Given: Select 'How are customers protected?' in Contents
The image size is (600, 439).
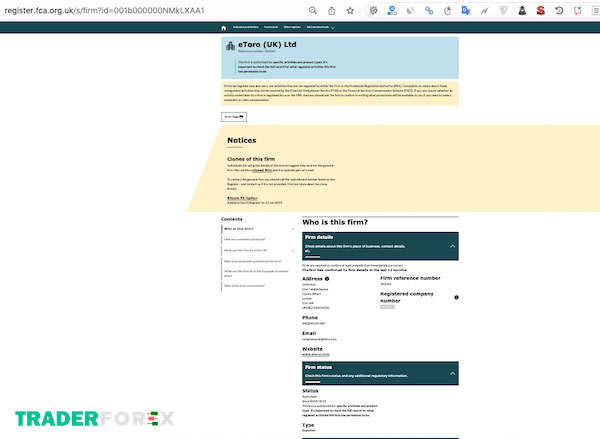Looking at the screenshot, I should [245, 240].
